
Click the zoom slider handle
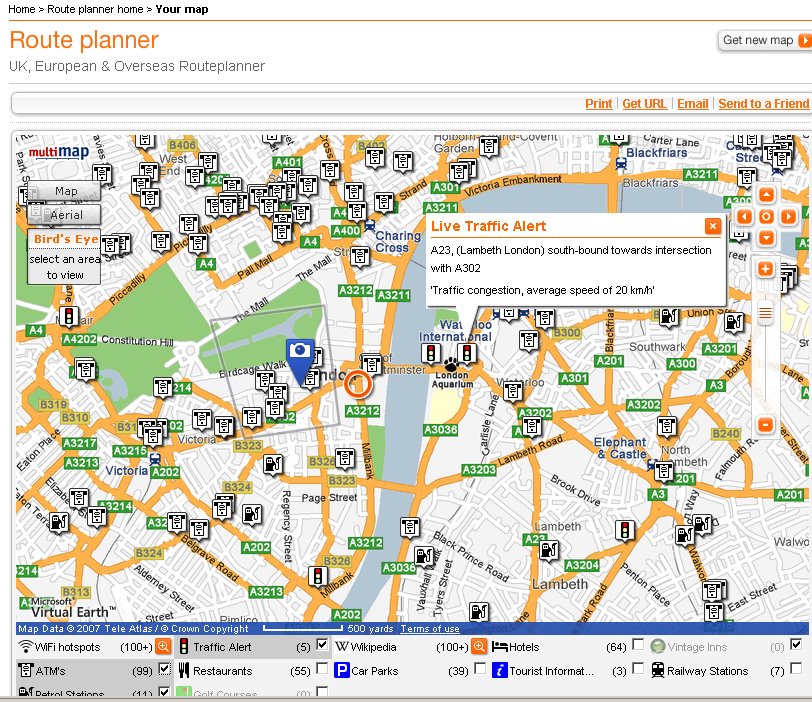coord(765,313)
